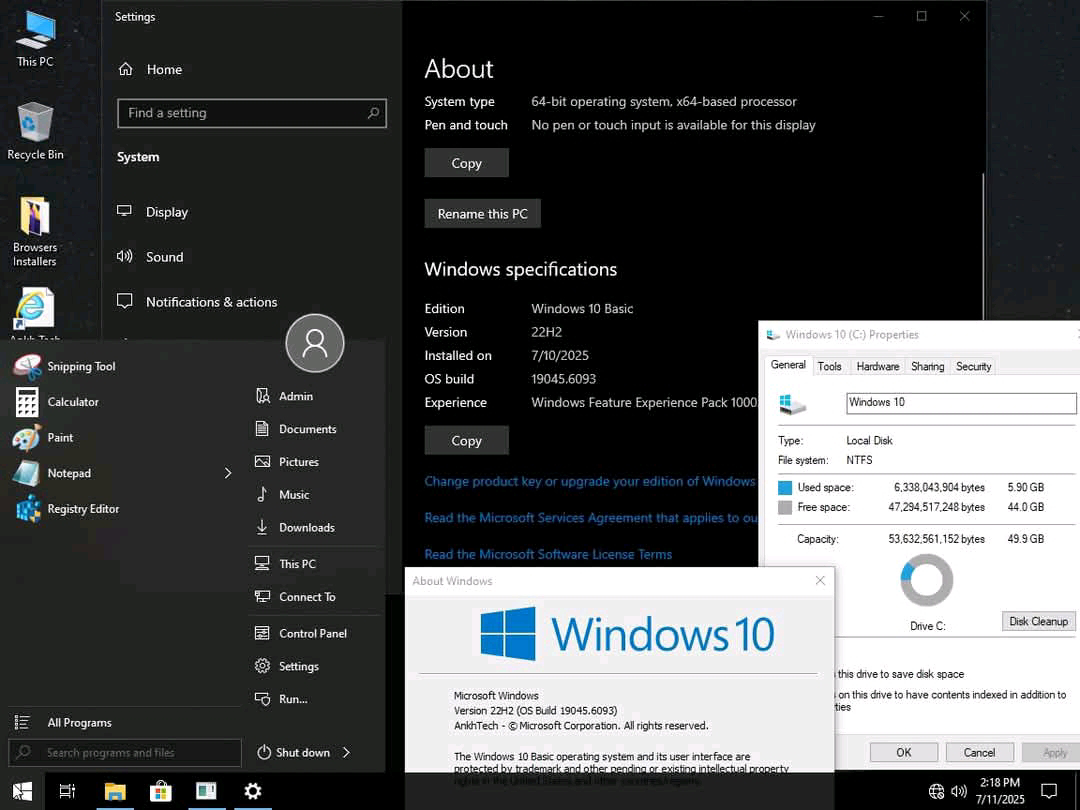Screen dimensions: 1080x810
Task: Switch to General tab in Properties
Action: (x=788, y=365)
